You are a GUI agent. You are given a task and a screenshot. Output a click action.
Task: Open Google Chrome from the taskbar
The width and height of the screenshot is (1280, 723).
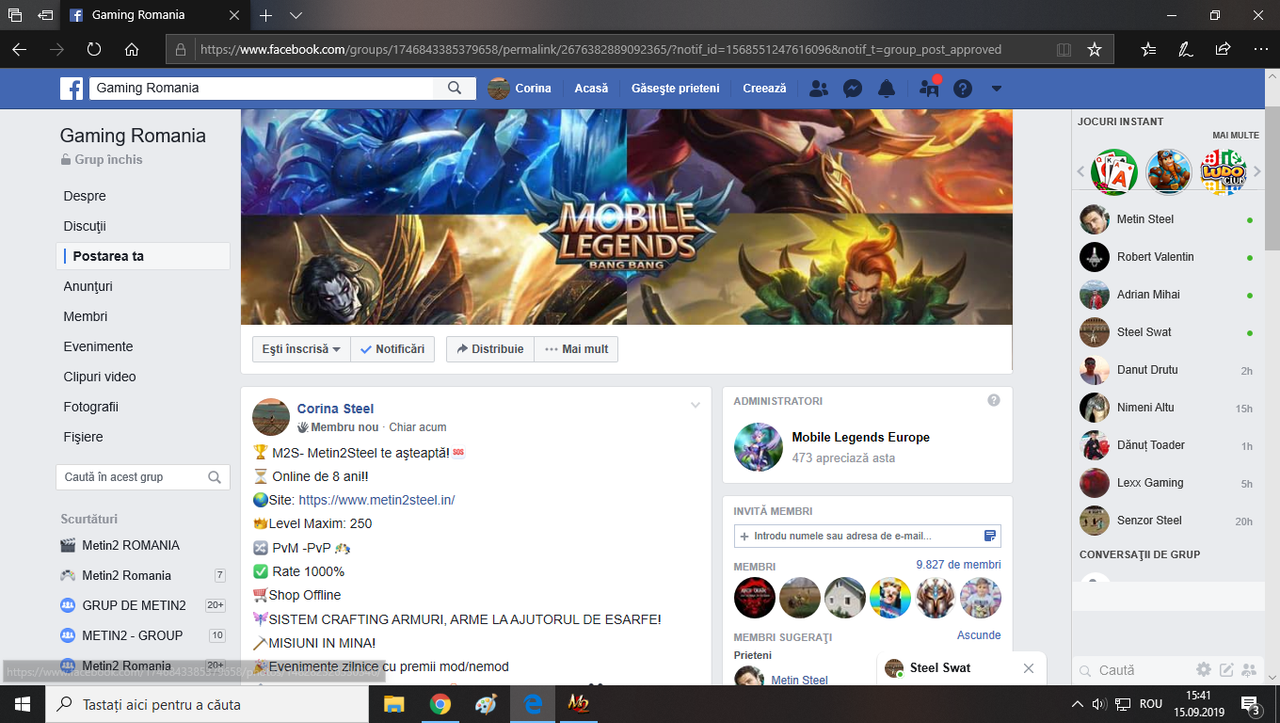440,704
